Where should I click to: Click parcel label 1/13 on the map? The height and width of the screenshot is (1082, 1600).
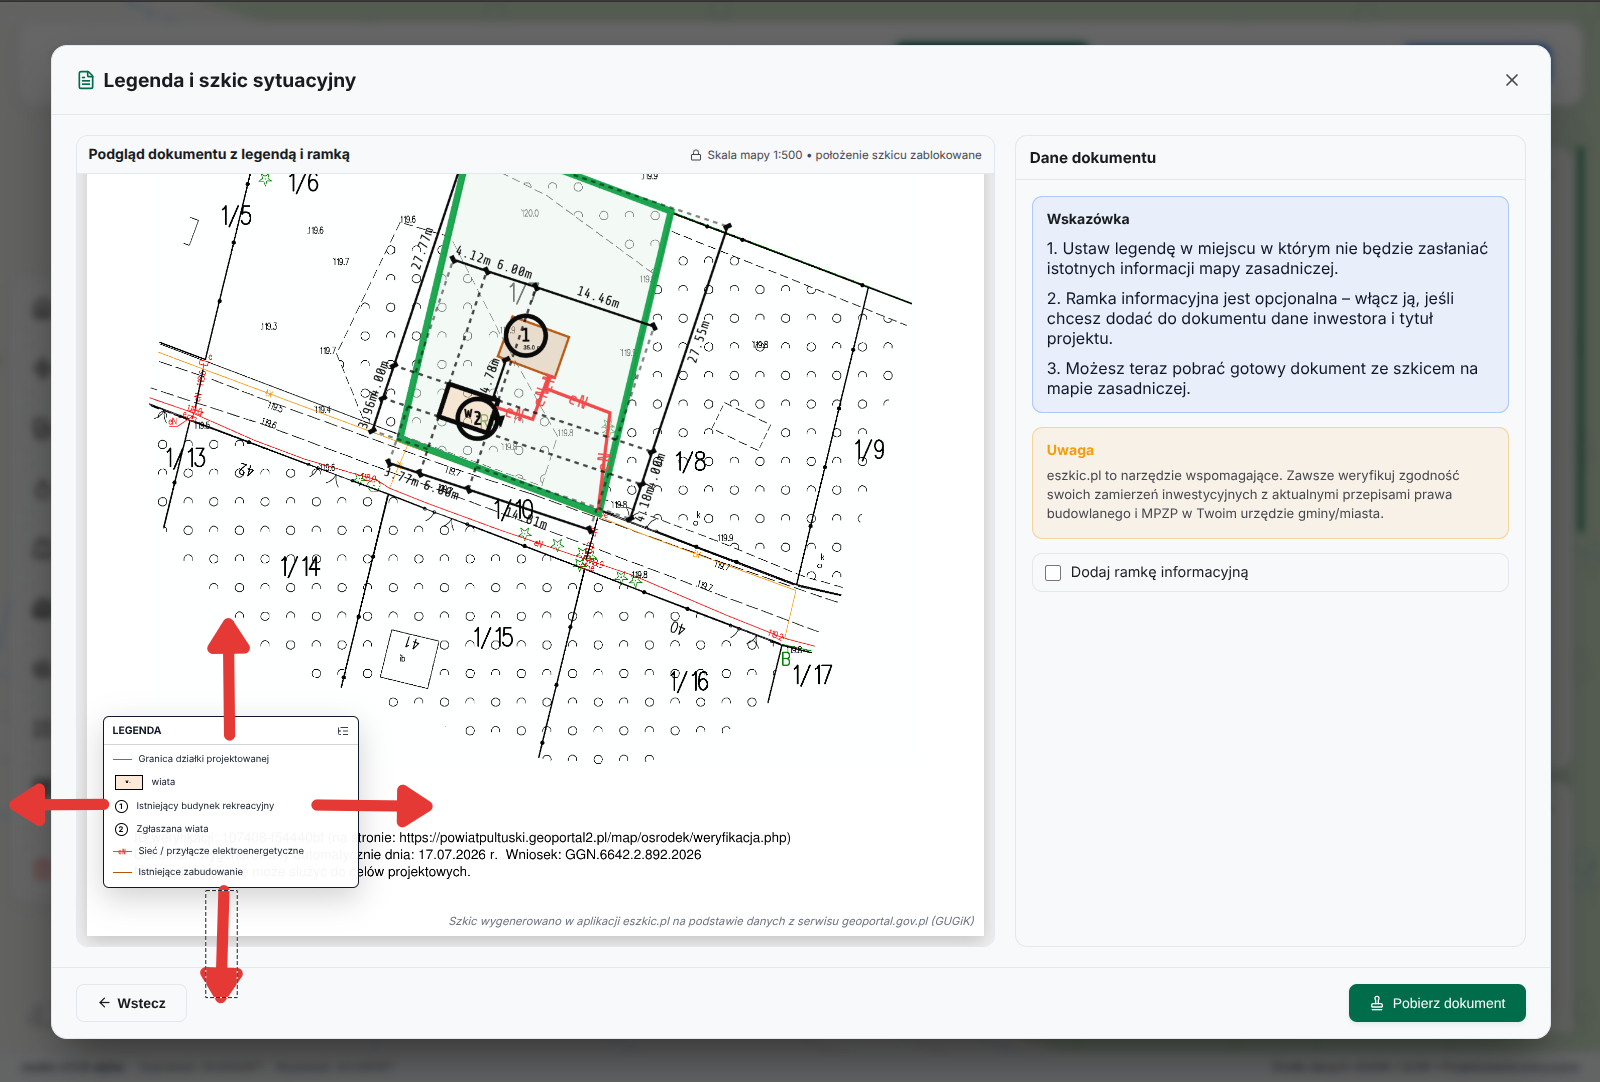coord(186,458)
